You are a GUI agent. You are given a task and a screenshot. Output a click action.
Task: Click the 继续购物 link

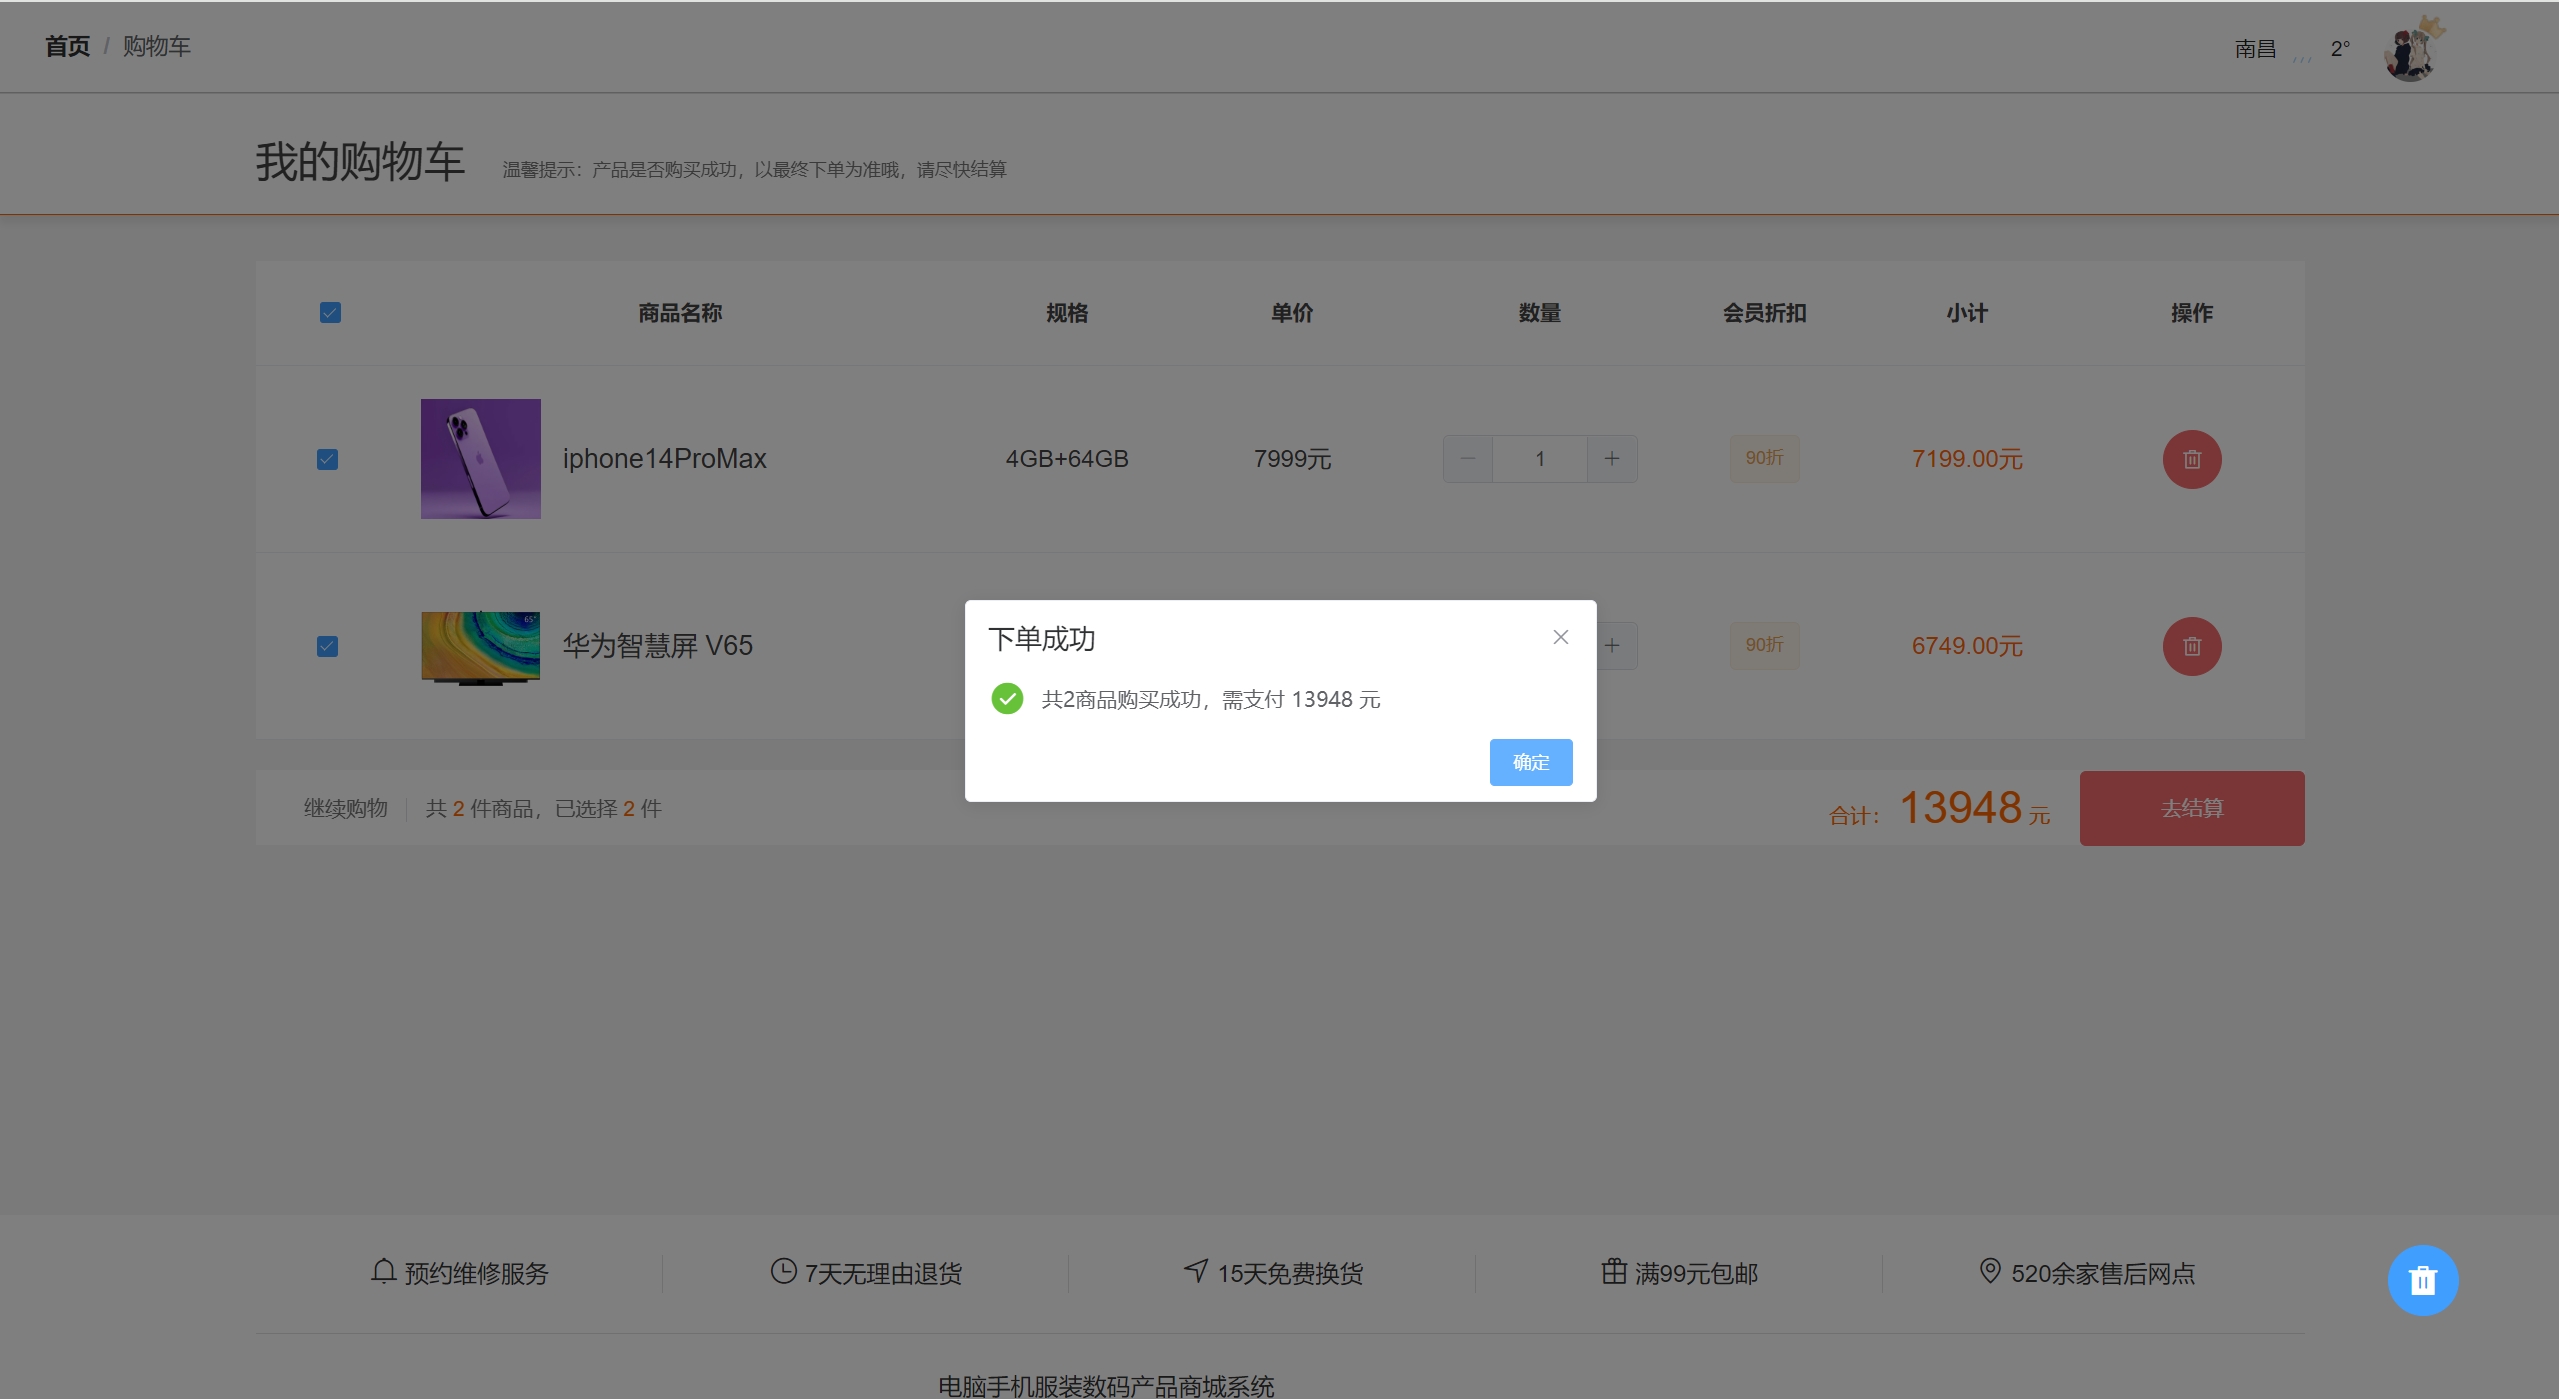[345, 808]
